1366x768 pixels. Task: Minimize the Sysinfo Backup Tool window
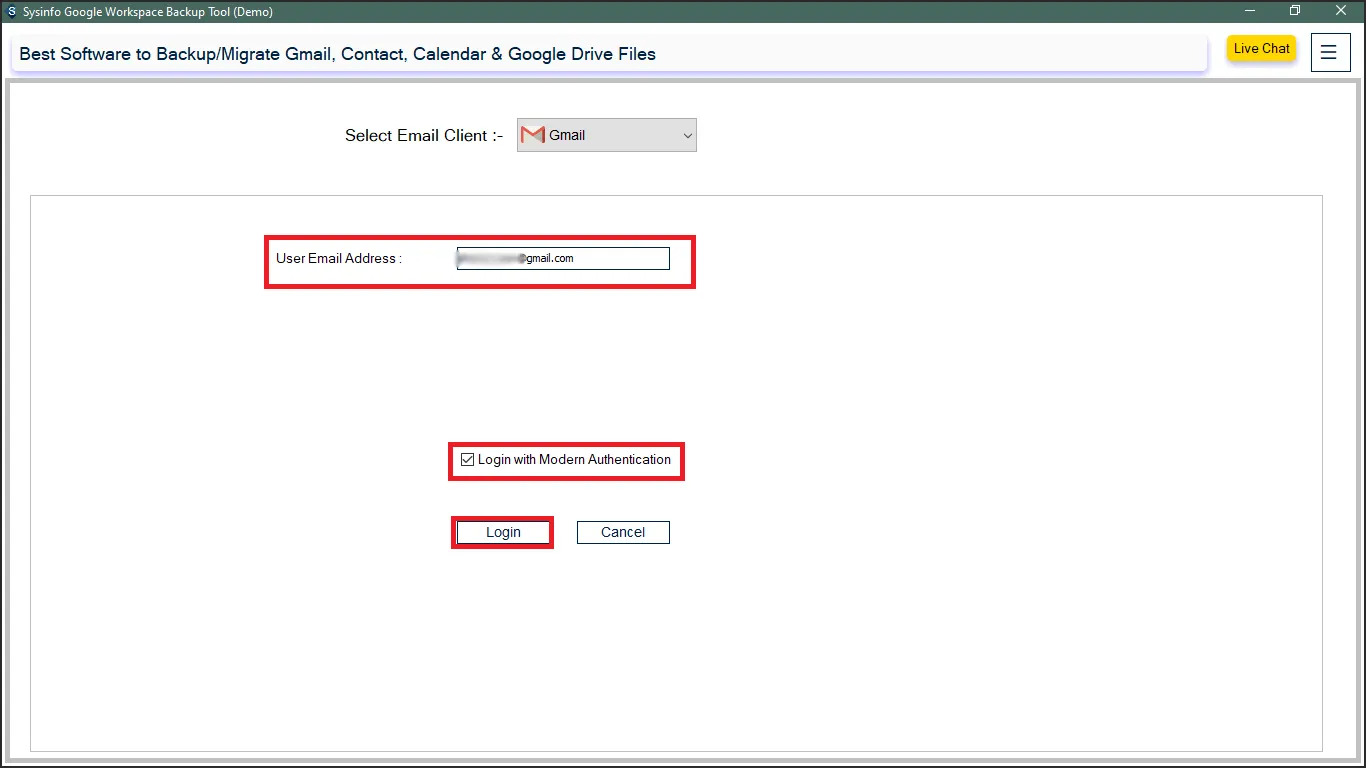click(x=1249, y=11)
